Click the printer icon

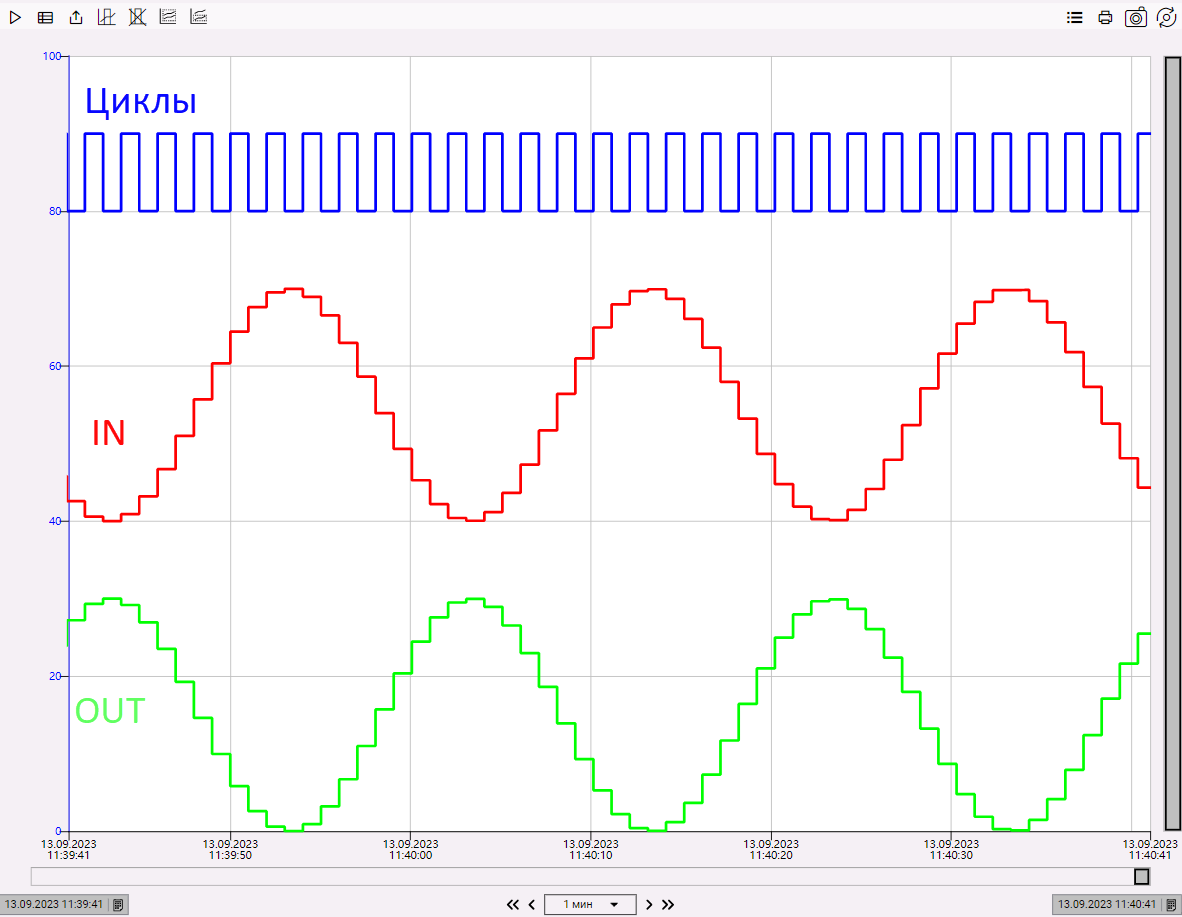pos(1105,17)
